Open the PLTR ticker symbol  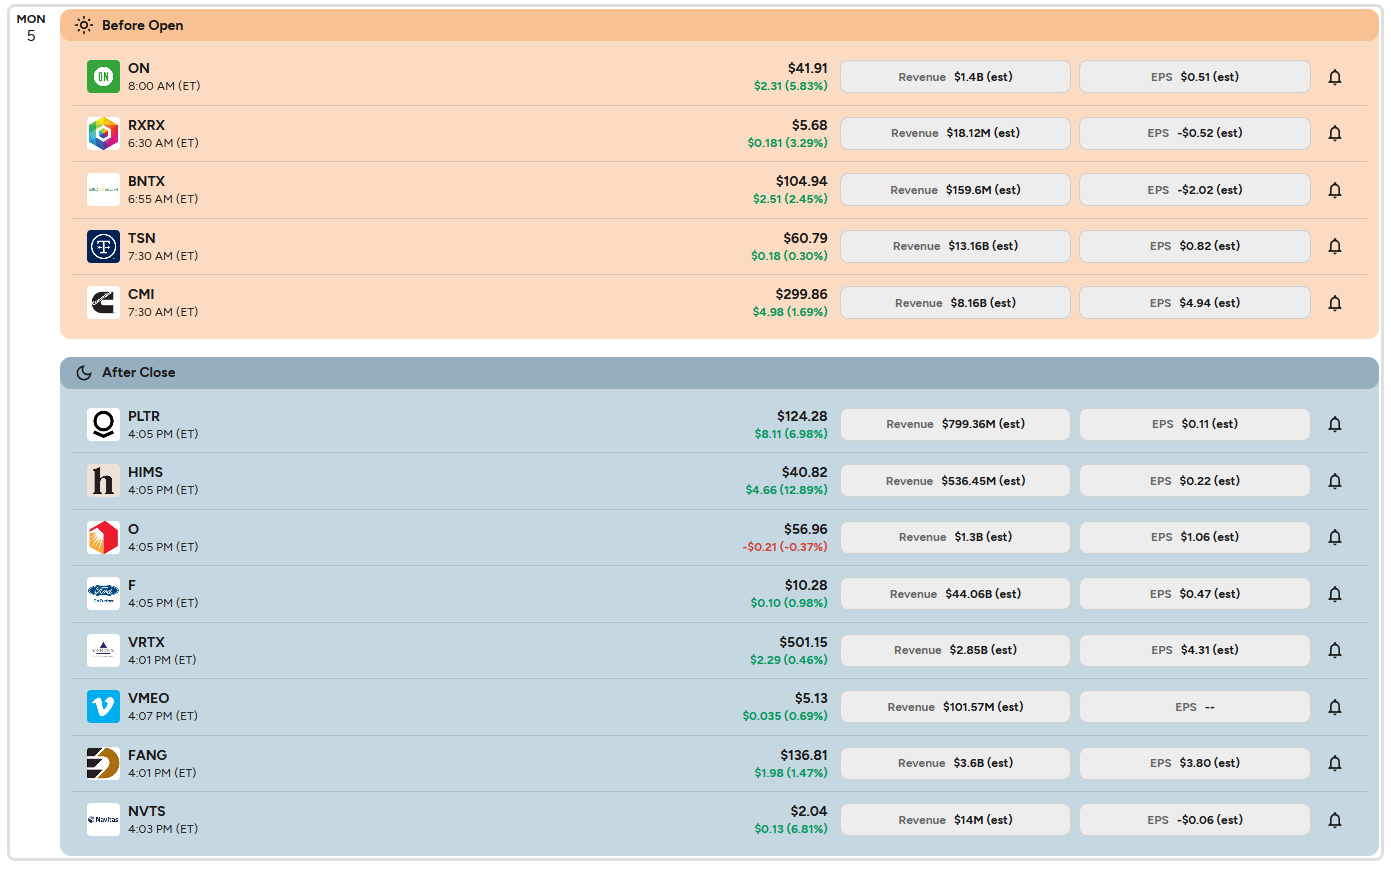click(x=144, y=416)
